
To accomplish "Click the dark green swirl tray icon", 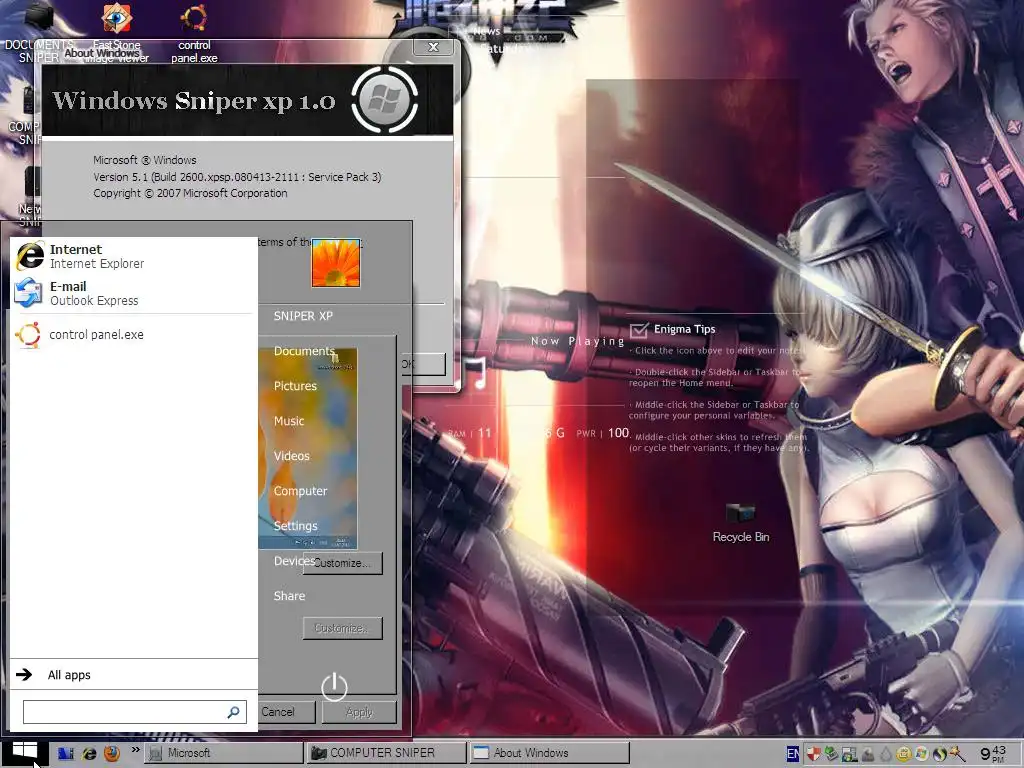I will tap(939, 754).
